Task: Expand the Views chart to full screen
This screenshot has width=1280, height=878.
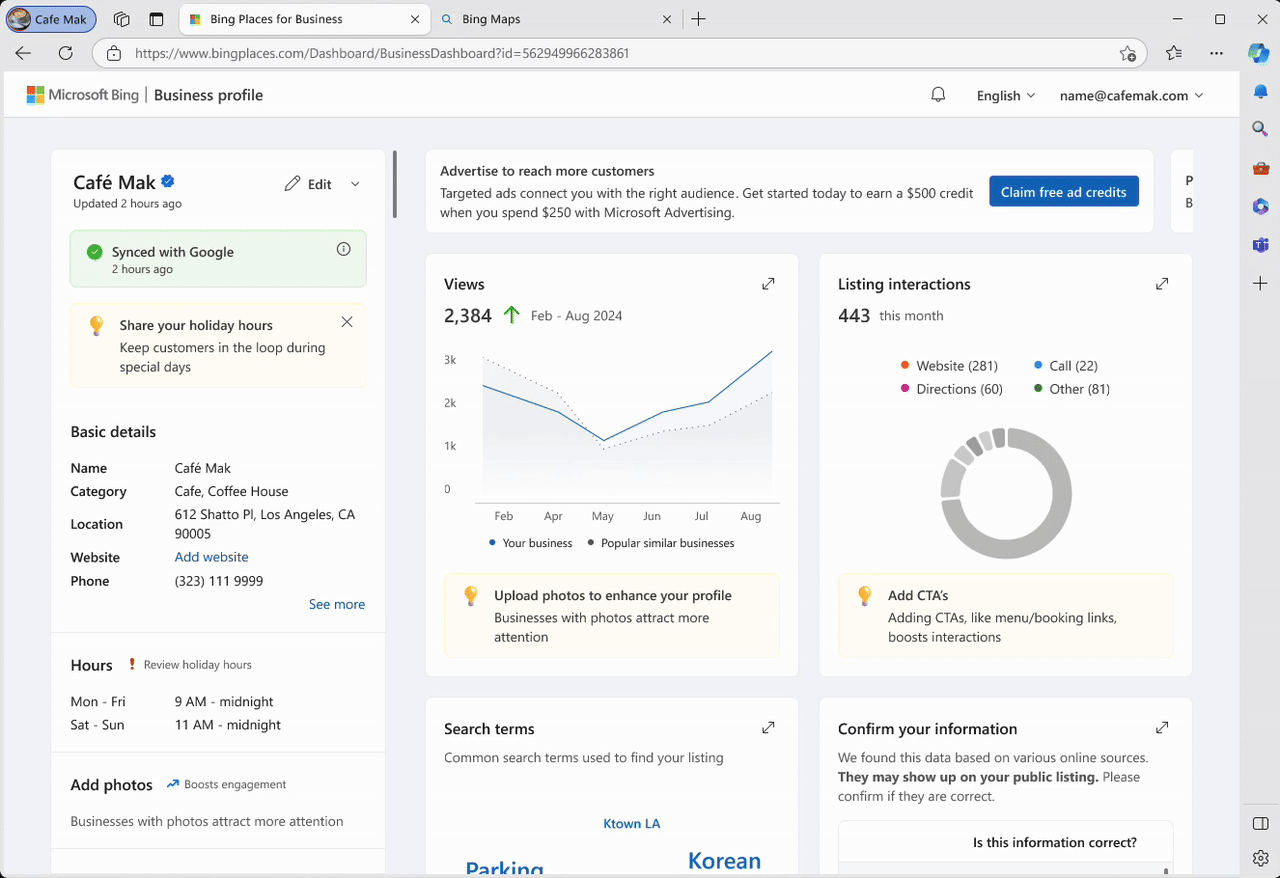Action: [767, 283]
